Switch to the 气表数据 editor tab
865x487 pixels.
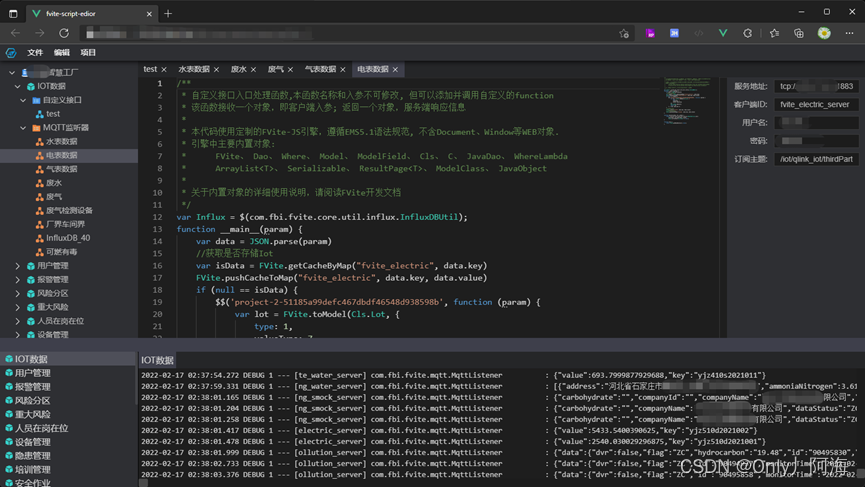click(321, 69)
